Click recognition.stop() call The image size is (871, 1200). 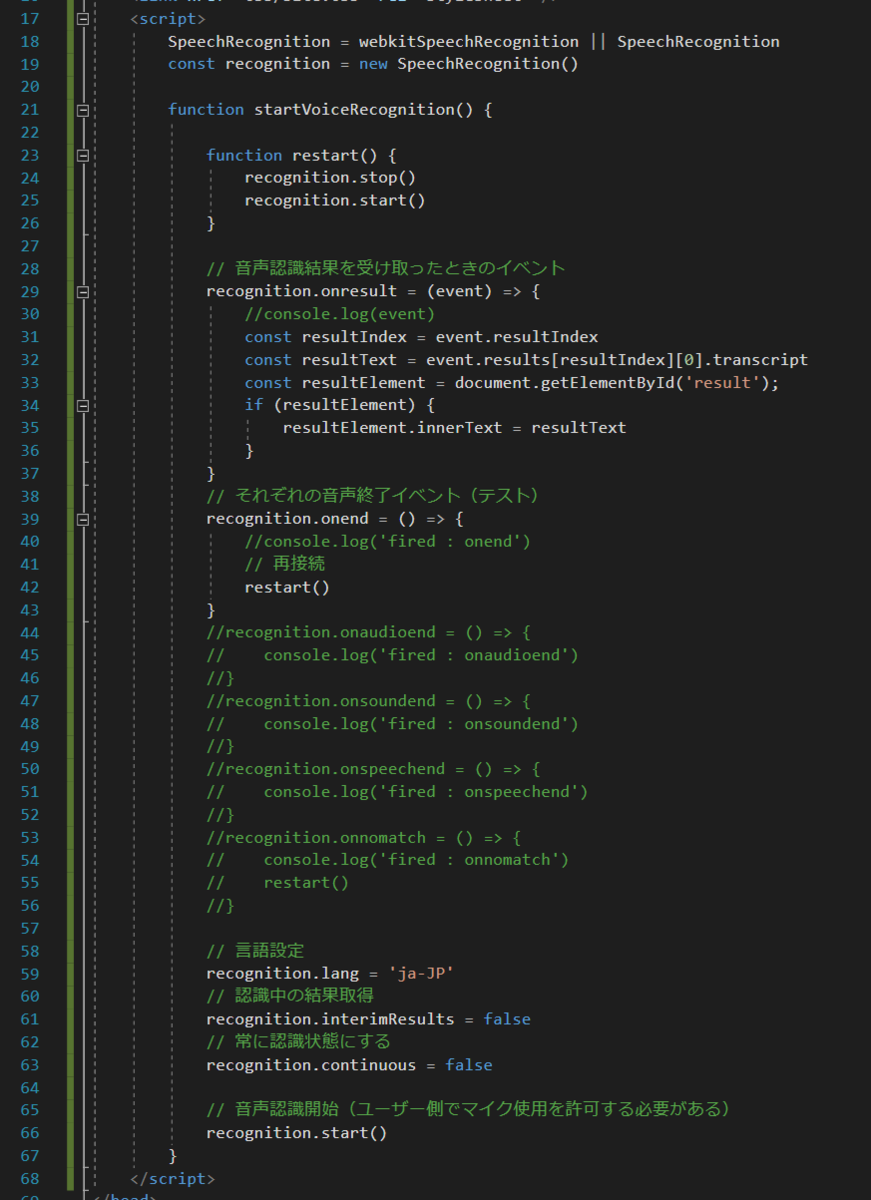[x=330, y=177]
